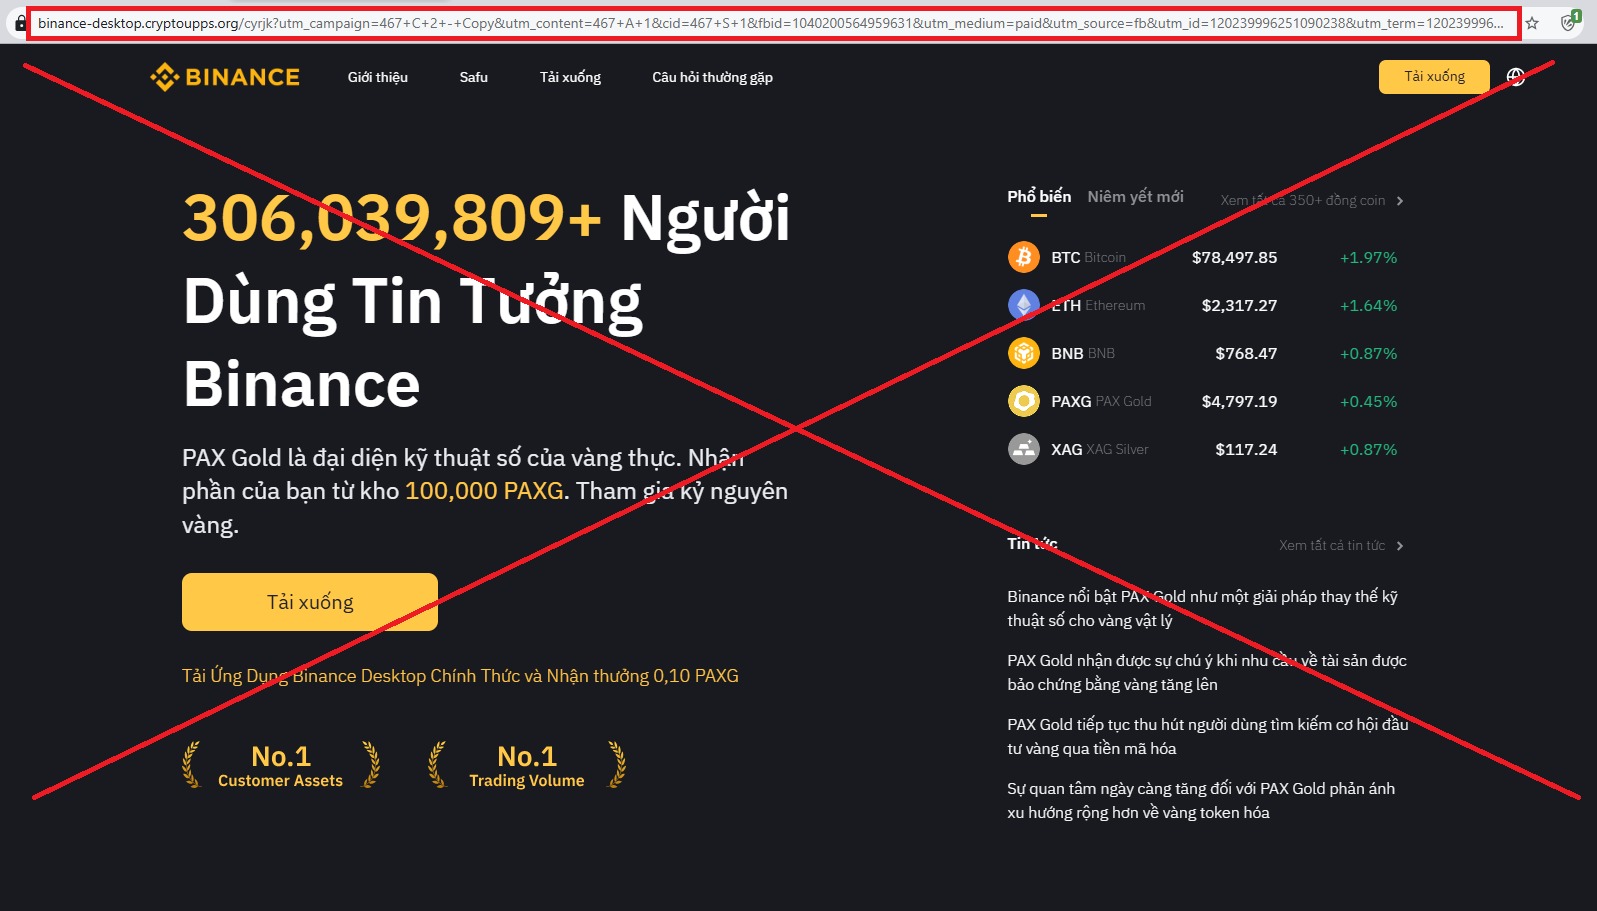The height and width of the screenshot is (911, 1597).
Task: Click the Bitcoin BTC coin icon
Action: click(x=1023, y=257)
